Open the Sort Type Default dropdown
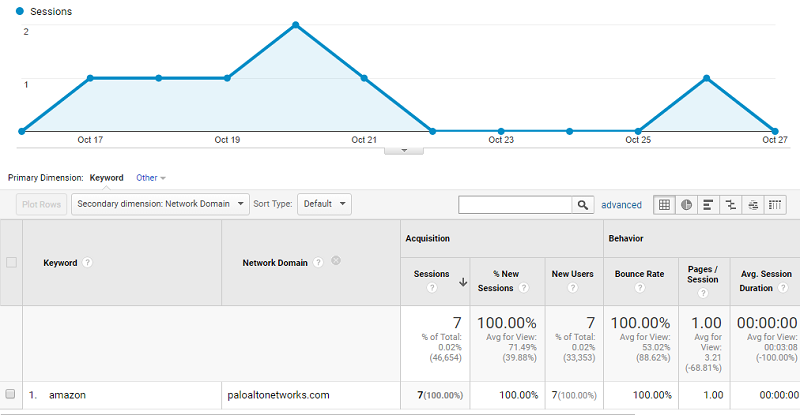This screenshot has height=415, width=800. coord(325,204)
